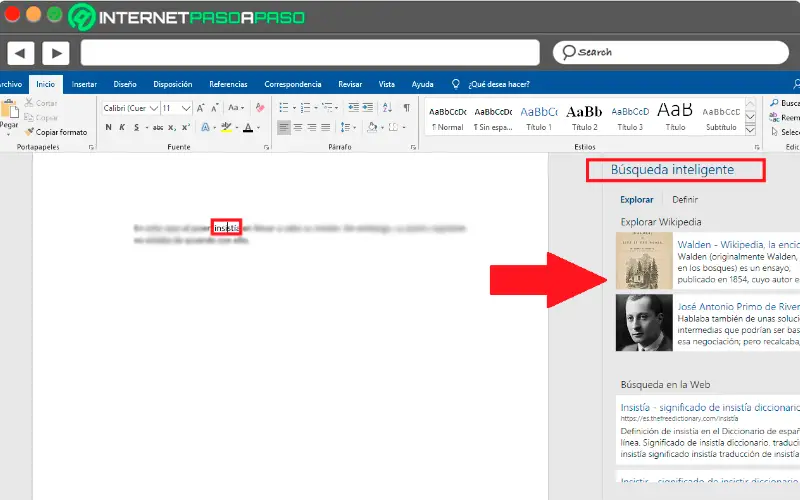Open the Archivo tab
This screenshot has width=800, height=500.
click(10, 84)
